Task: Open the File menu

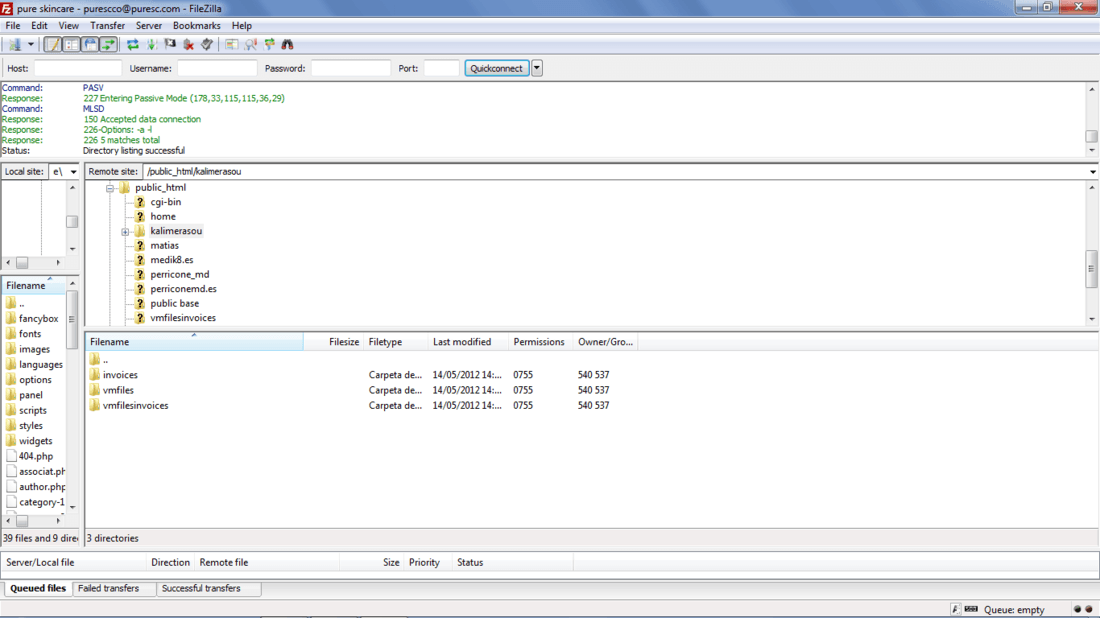Action: click(13, 25)
